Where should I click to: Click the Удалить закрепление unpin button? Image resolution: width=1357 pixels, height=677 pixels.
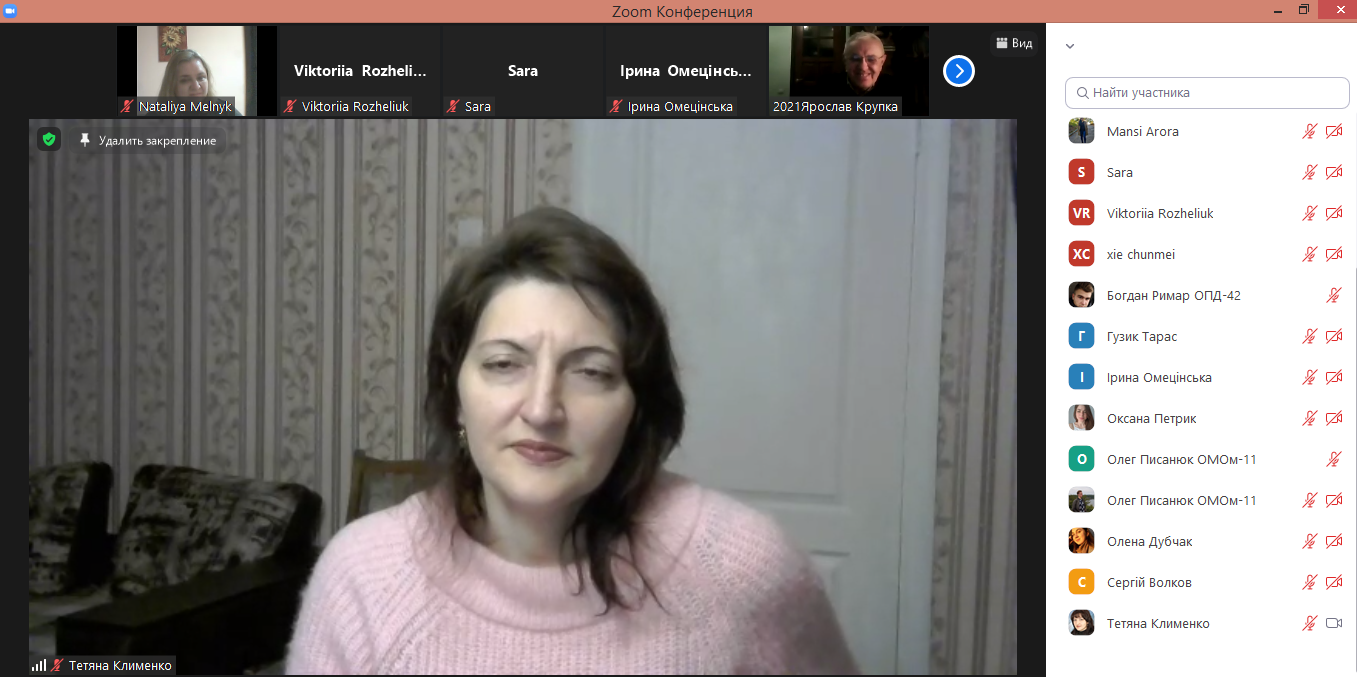[148, 140]
